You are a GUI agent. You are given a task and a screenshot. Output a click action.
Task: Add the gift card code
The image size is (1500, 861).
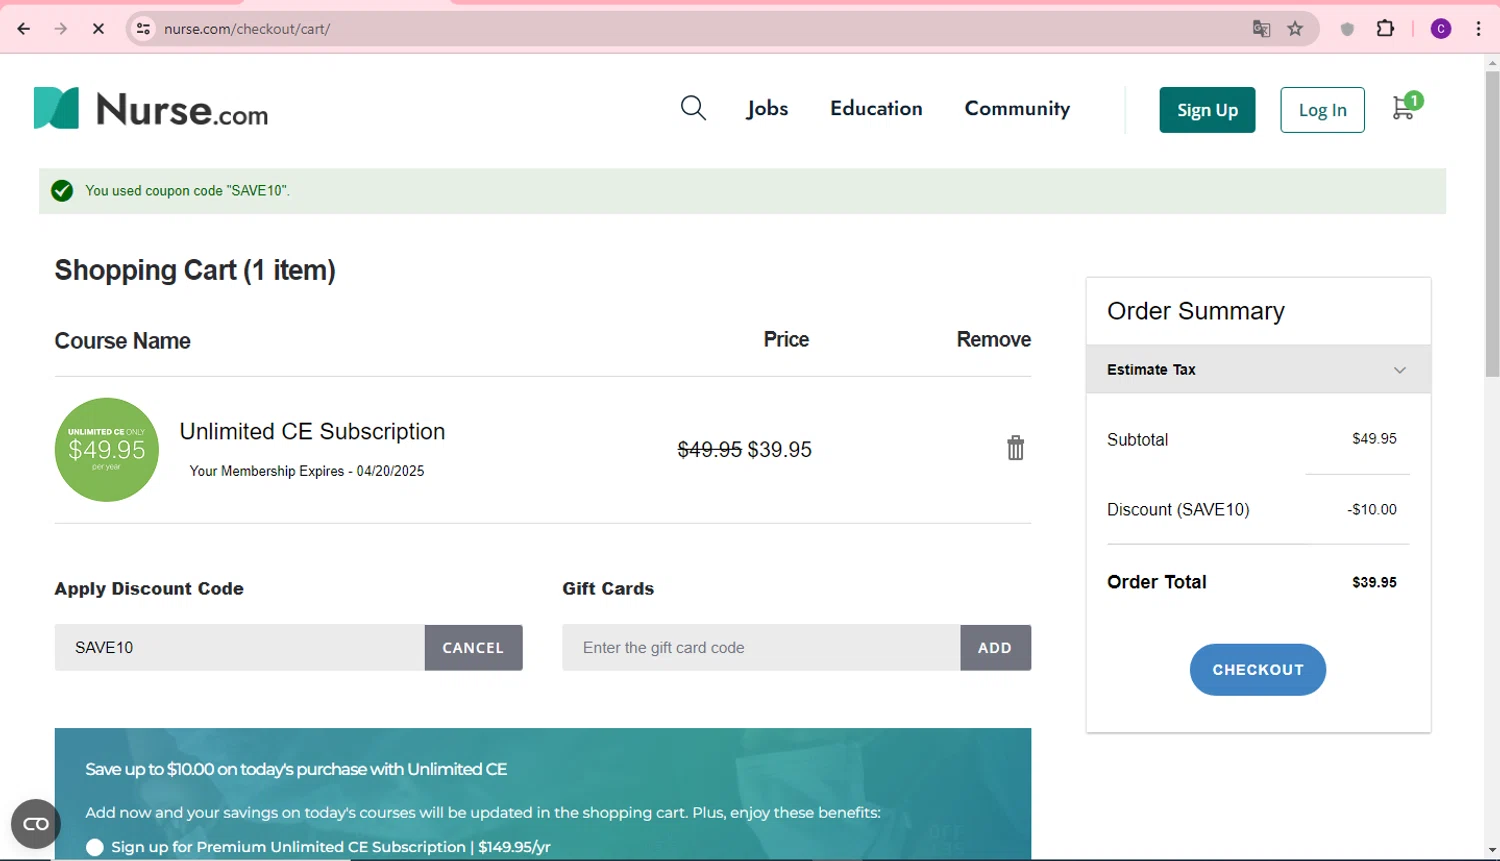pos(995,648)
